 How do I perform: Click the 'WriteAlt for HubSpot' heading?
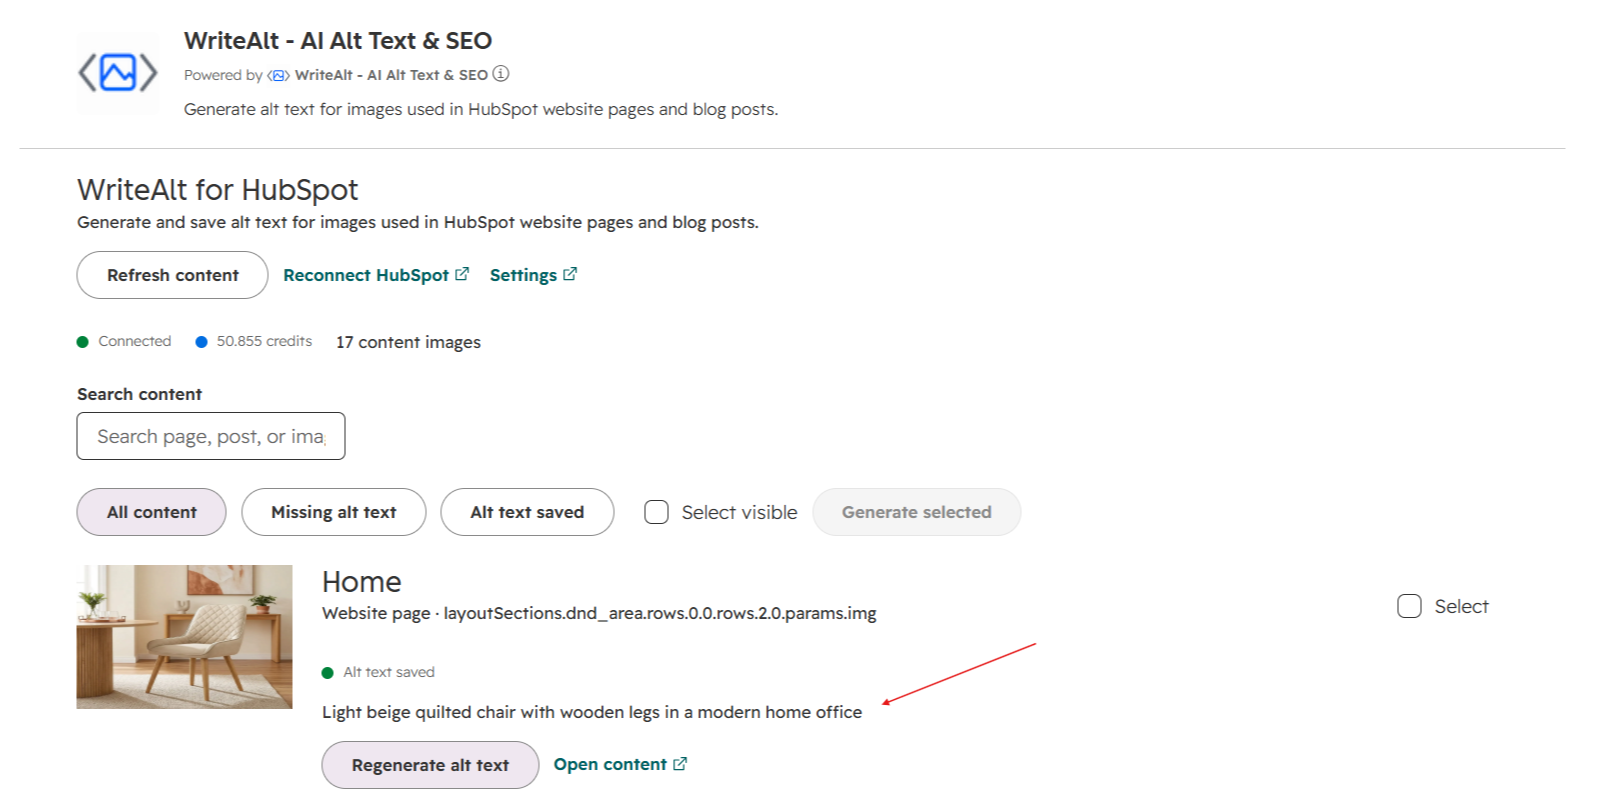(217, 190)
